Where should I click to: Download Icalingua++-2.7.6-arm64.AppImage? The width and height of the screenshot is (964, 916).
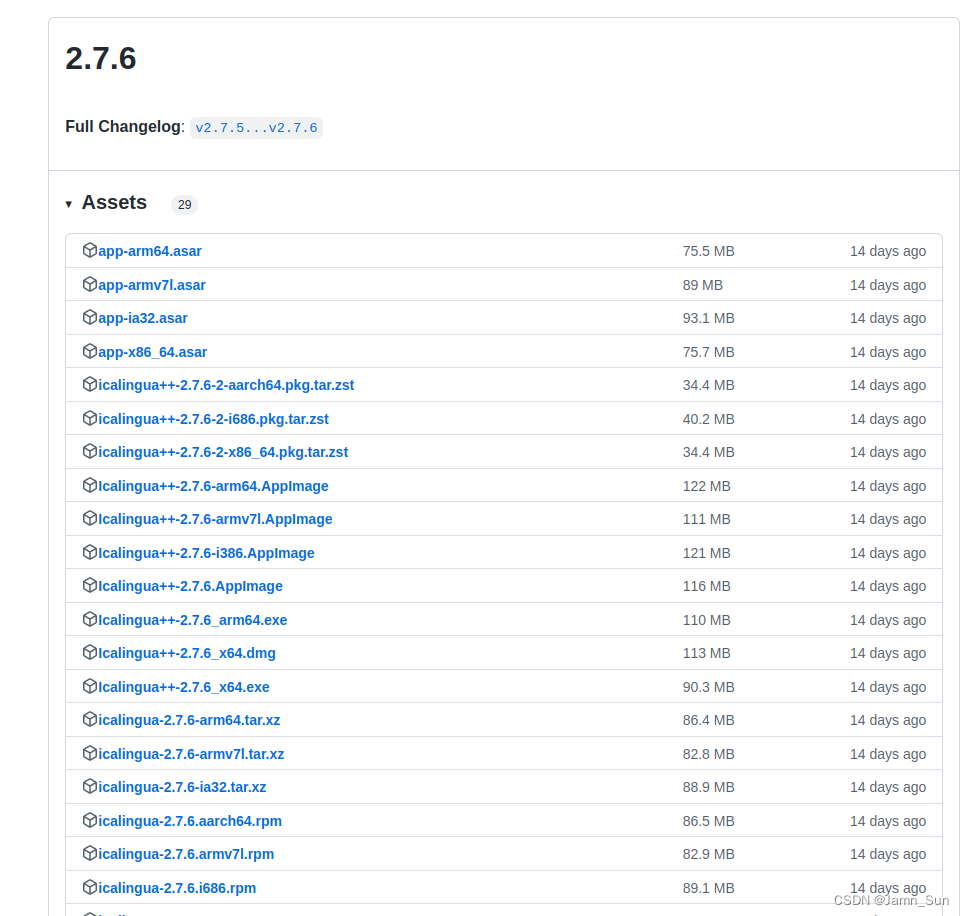[x=214, y=485]
